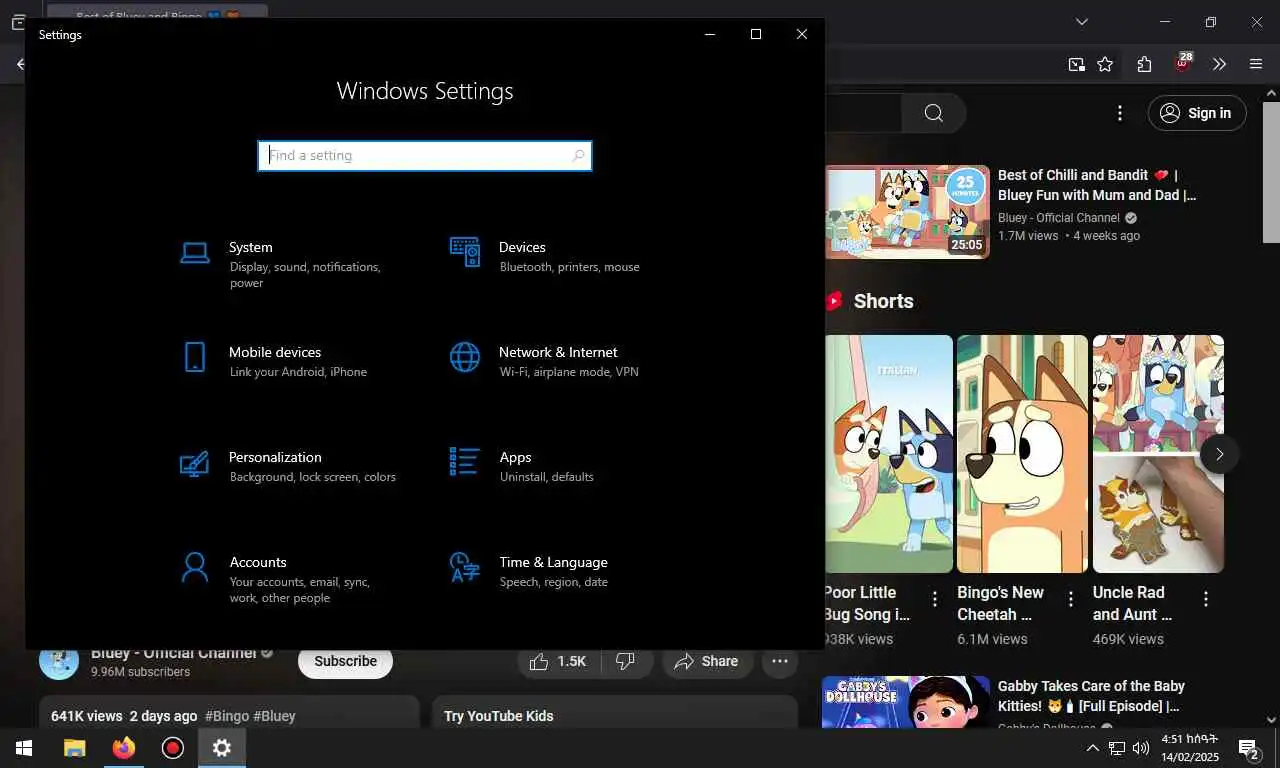Open Personalization settings

(290, 466)
